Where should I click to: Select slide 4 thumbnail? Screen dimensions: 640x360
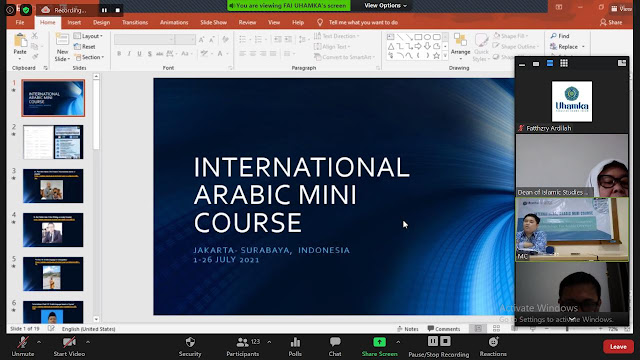53,230
